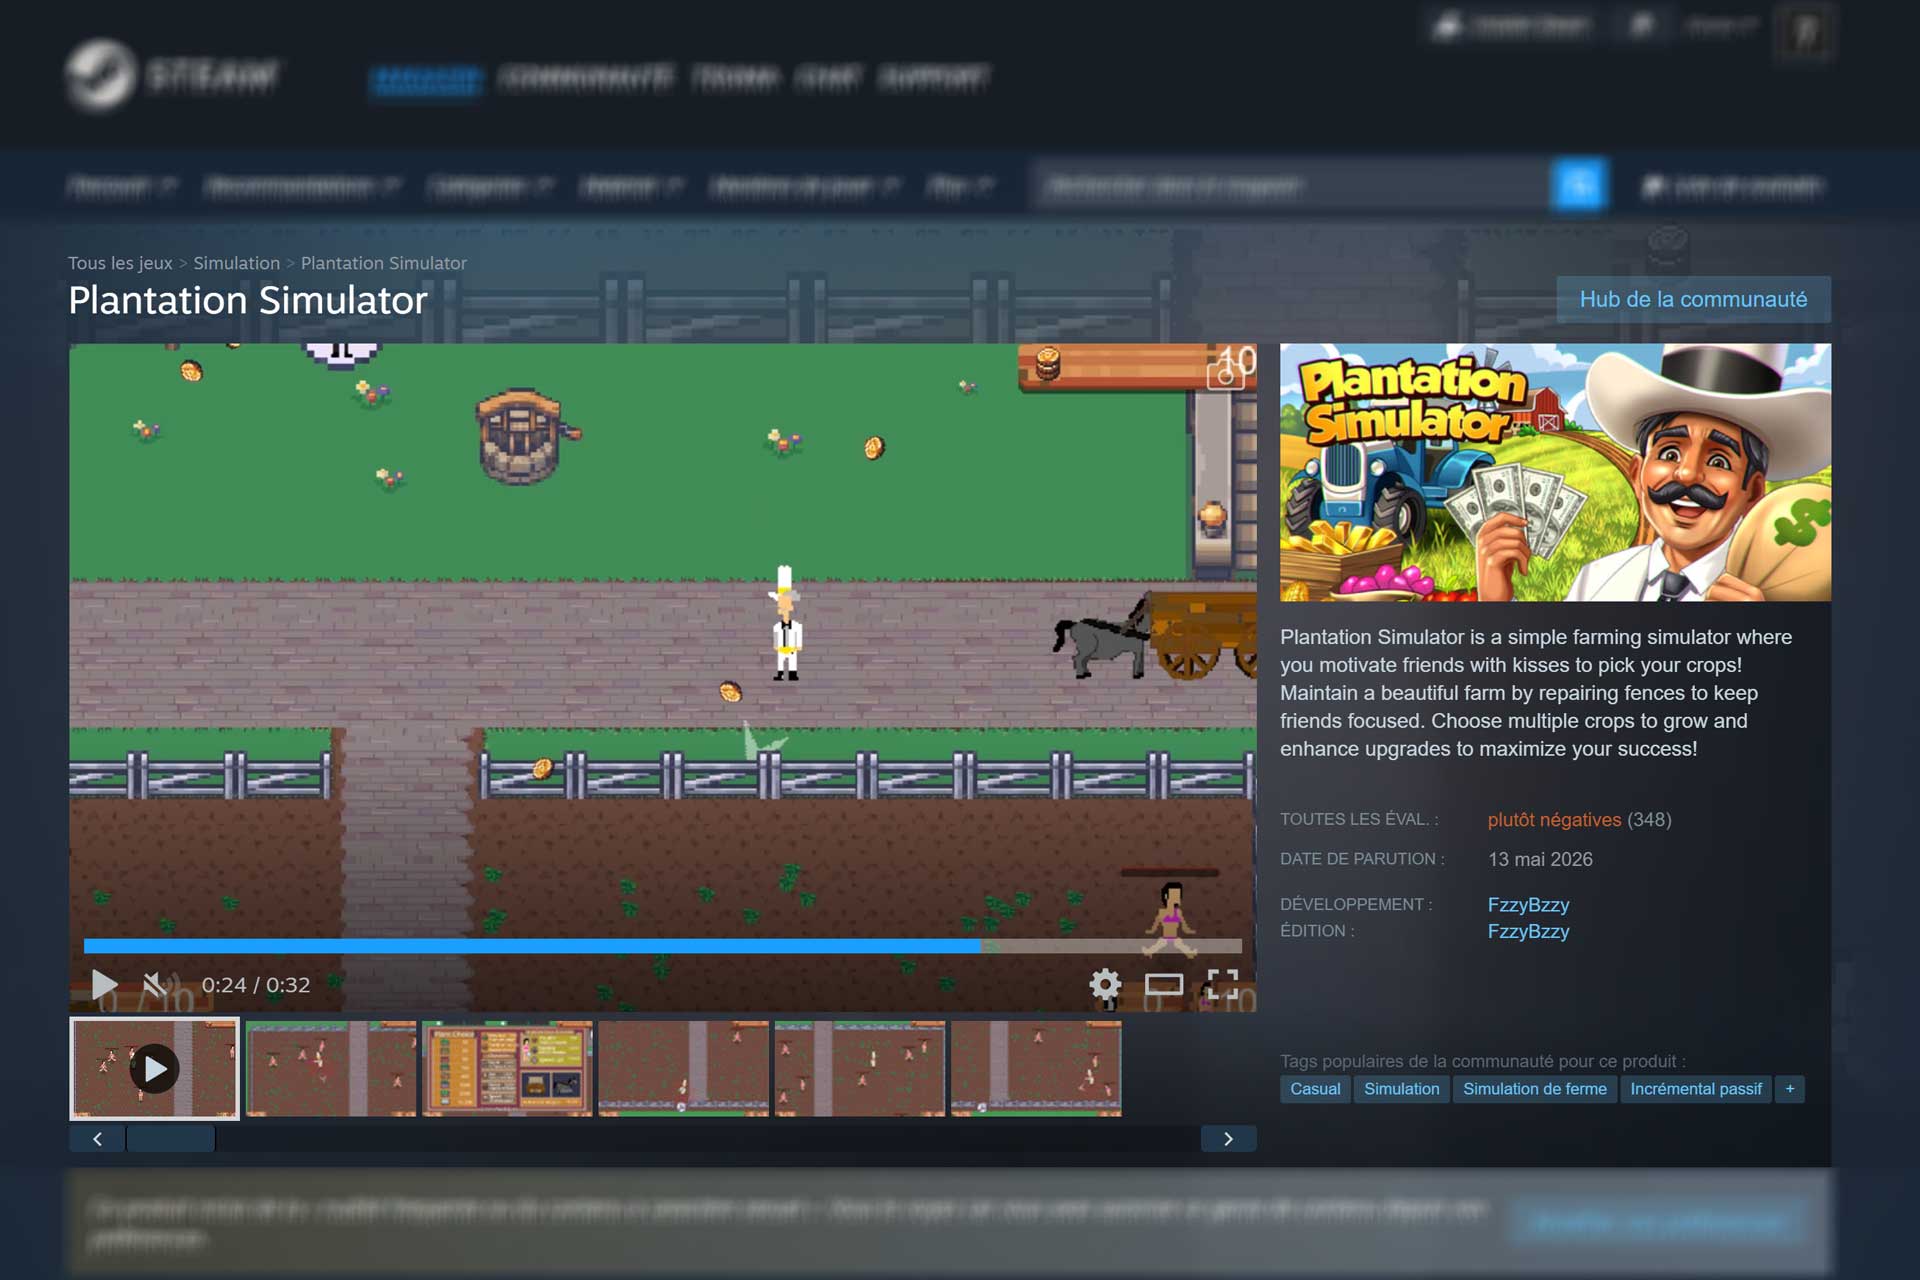Select the fourth screenshot thumbnail

click(x=684, y=1068)
